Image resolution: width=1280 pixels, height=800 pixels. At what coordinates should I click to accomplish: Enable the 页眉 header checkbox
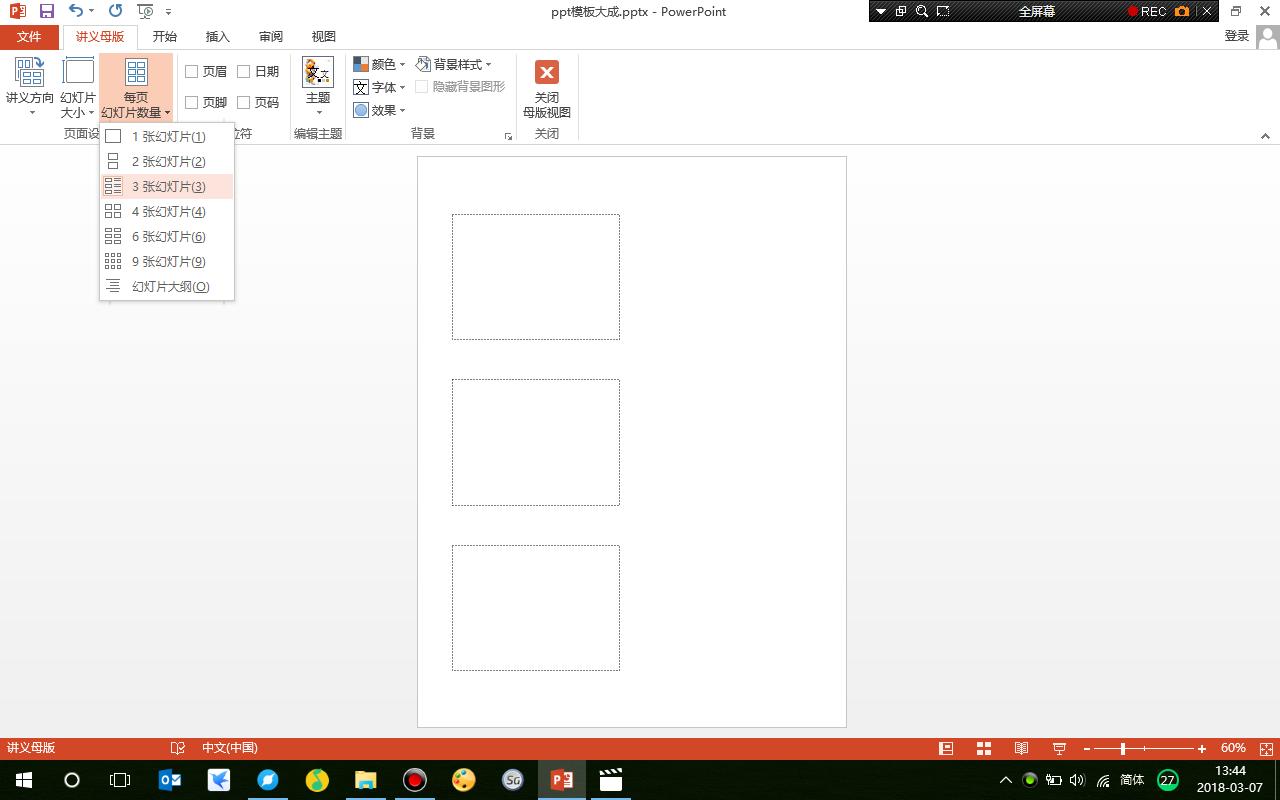[x=191, y=71]
